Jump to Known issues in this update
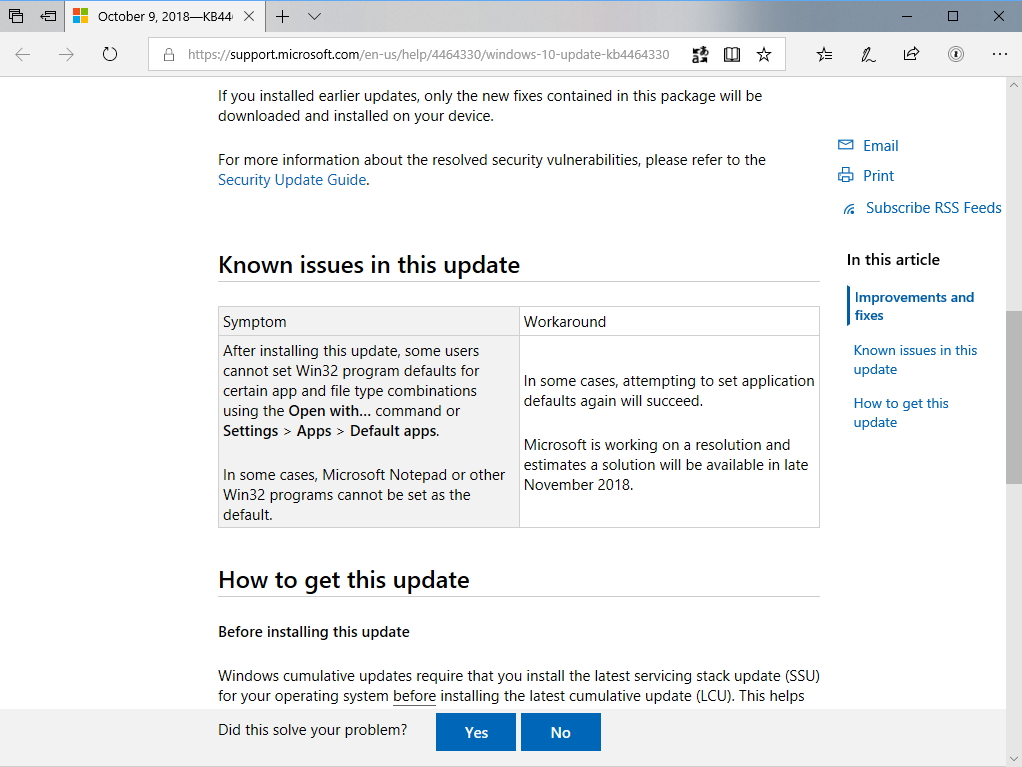 pyautogui.click(x=915, y=360)
